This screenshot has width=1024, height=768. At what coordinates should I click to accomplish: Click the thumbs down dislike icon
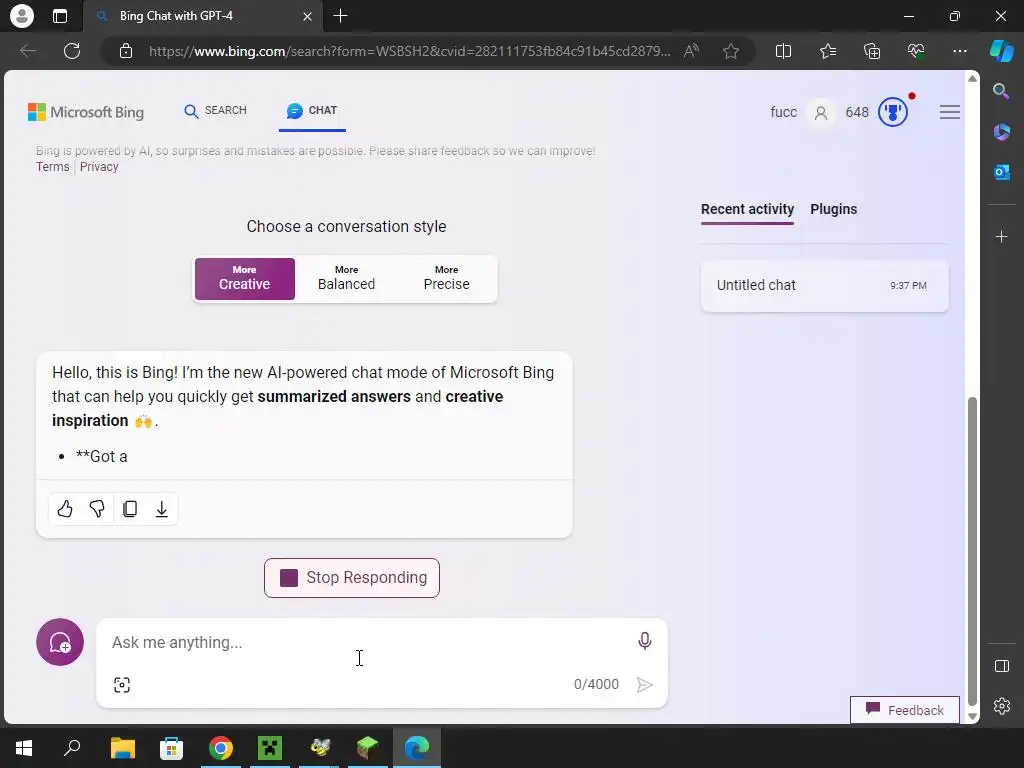click(97, 509)
